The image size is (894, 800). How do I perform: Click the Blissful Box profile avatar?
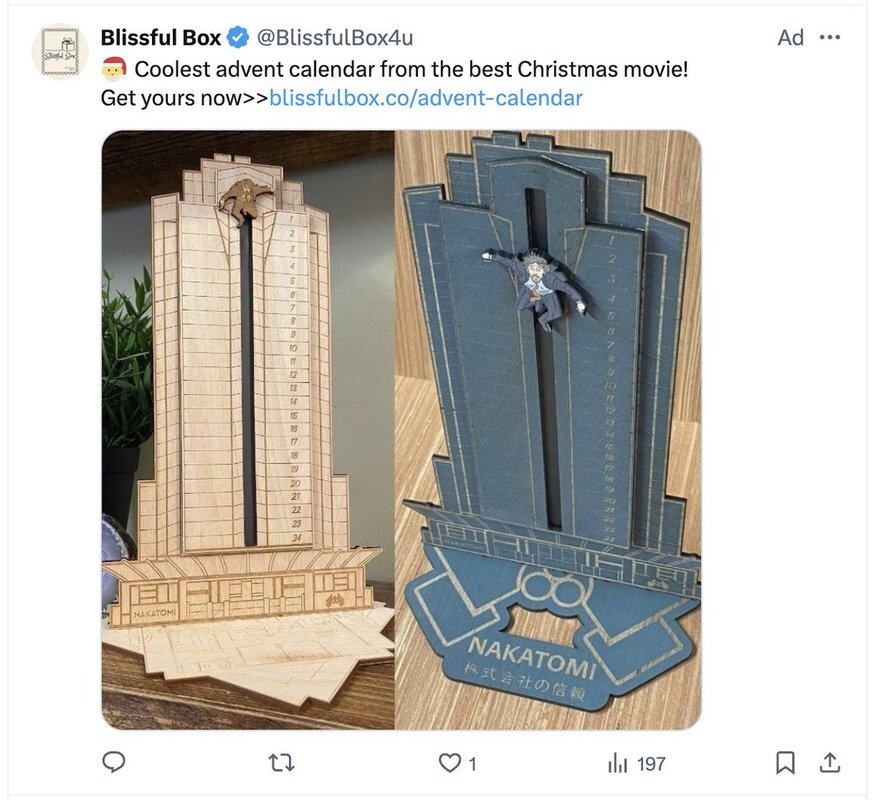click(x=60, y=51)
